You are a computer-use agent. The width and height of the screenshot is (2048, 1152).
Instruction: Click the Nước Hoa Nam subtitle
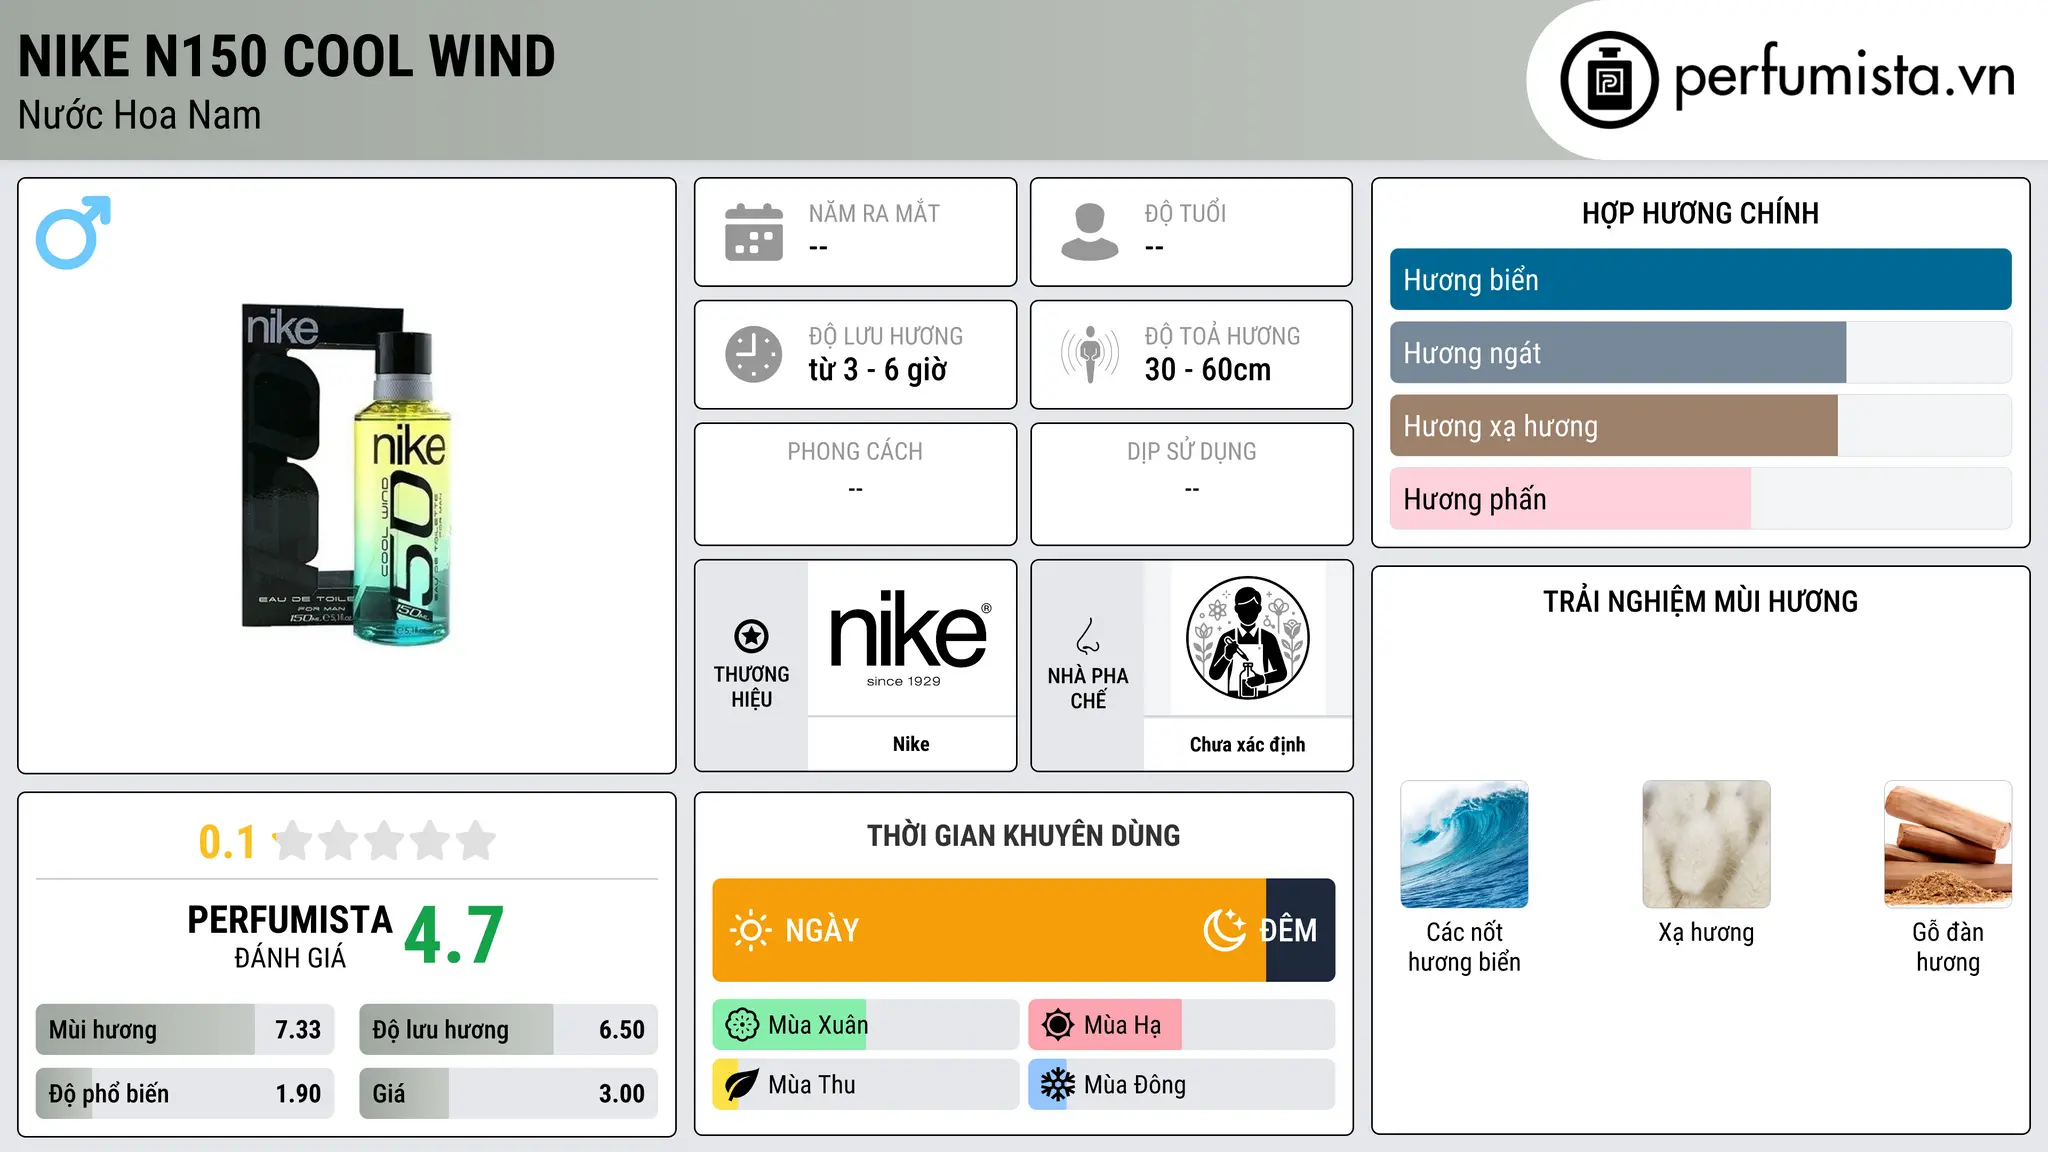(x=140, y=116)
